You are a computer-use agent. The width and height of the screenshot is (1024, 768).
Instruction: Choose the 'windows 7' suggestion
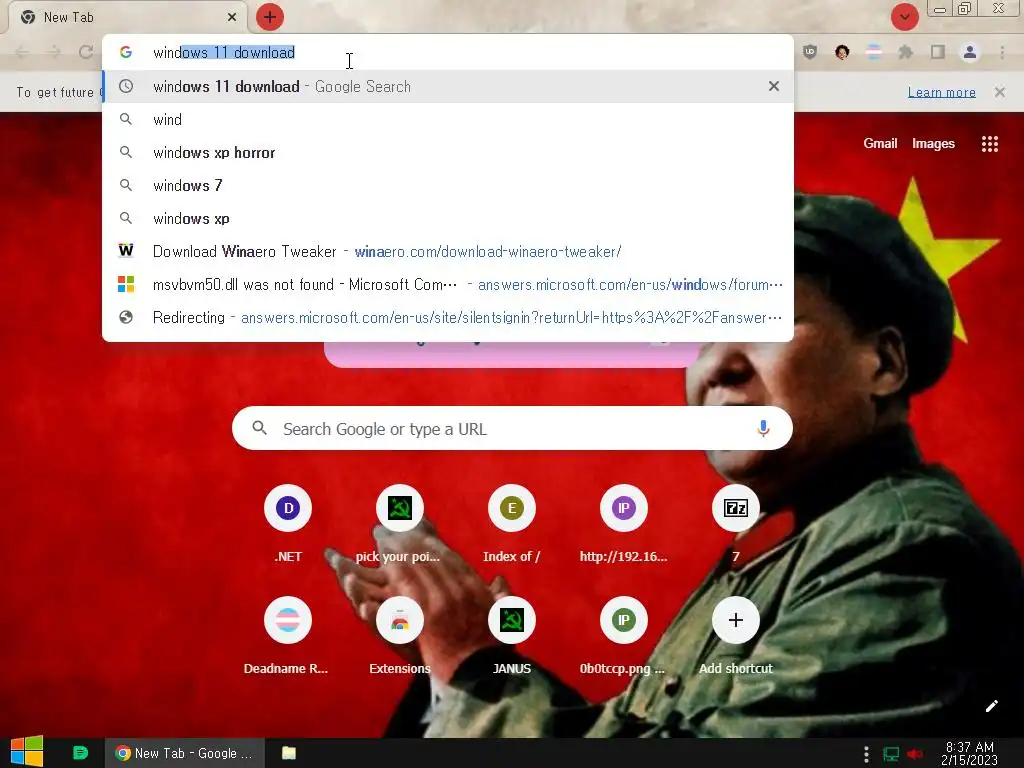[x=448, y=185]
